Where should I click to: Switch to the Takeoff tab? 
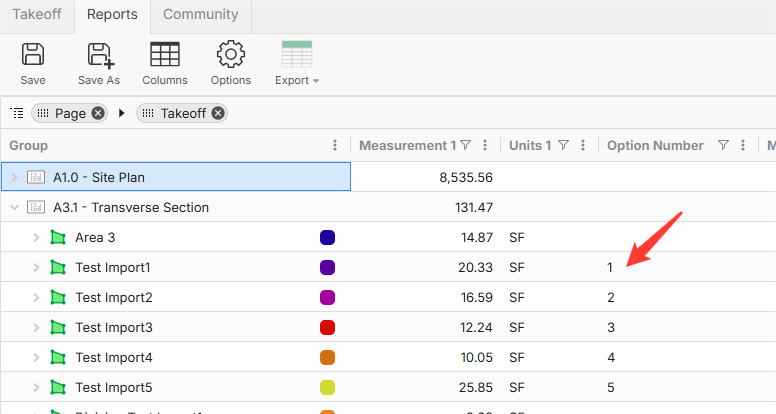pos(36,15)
